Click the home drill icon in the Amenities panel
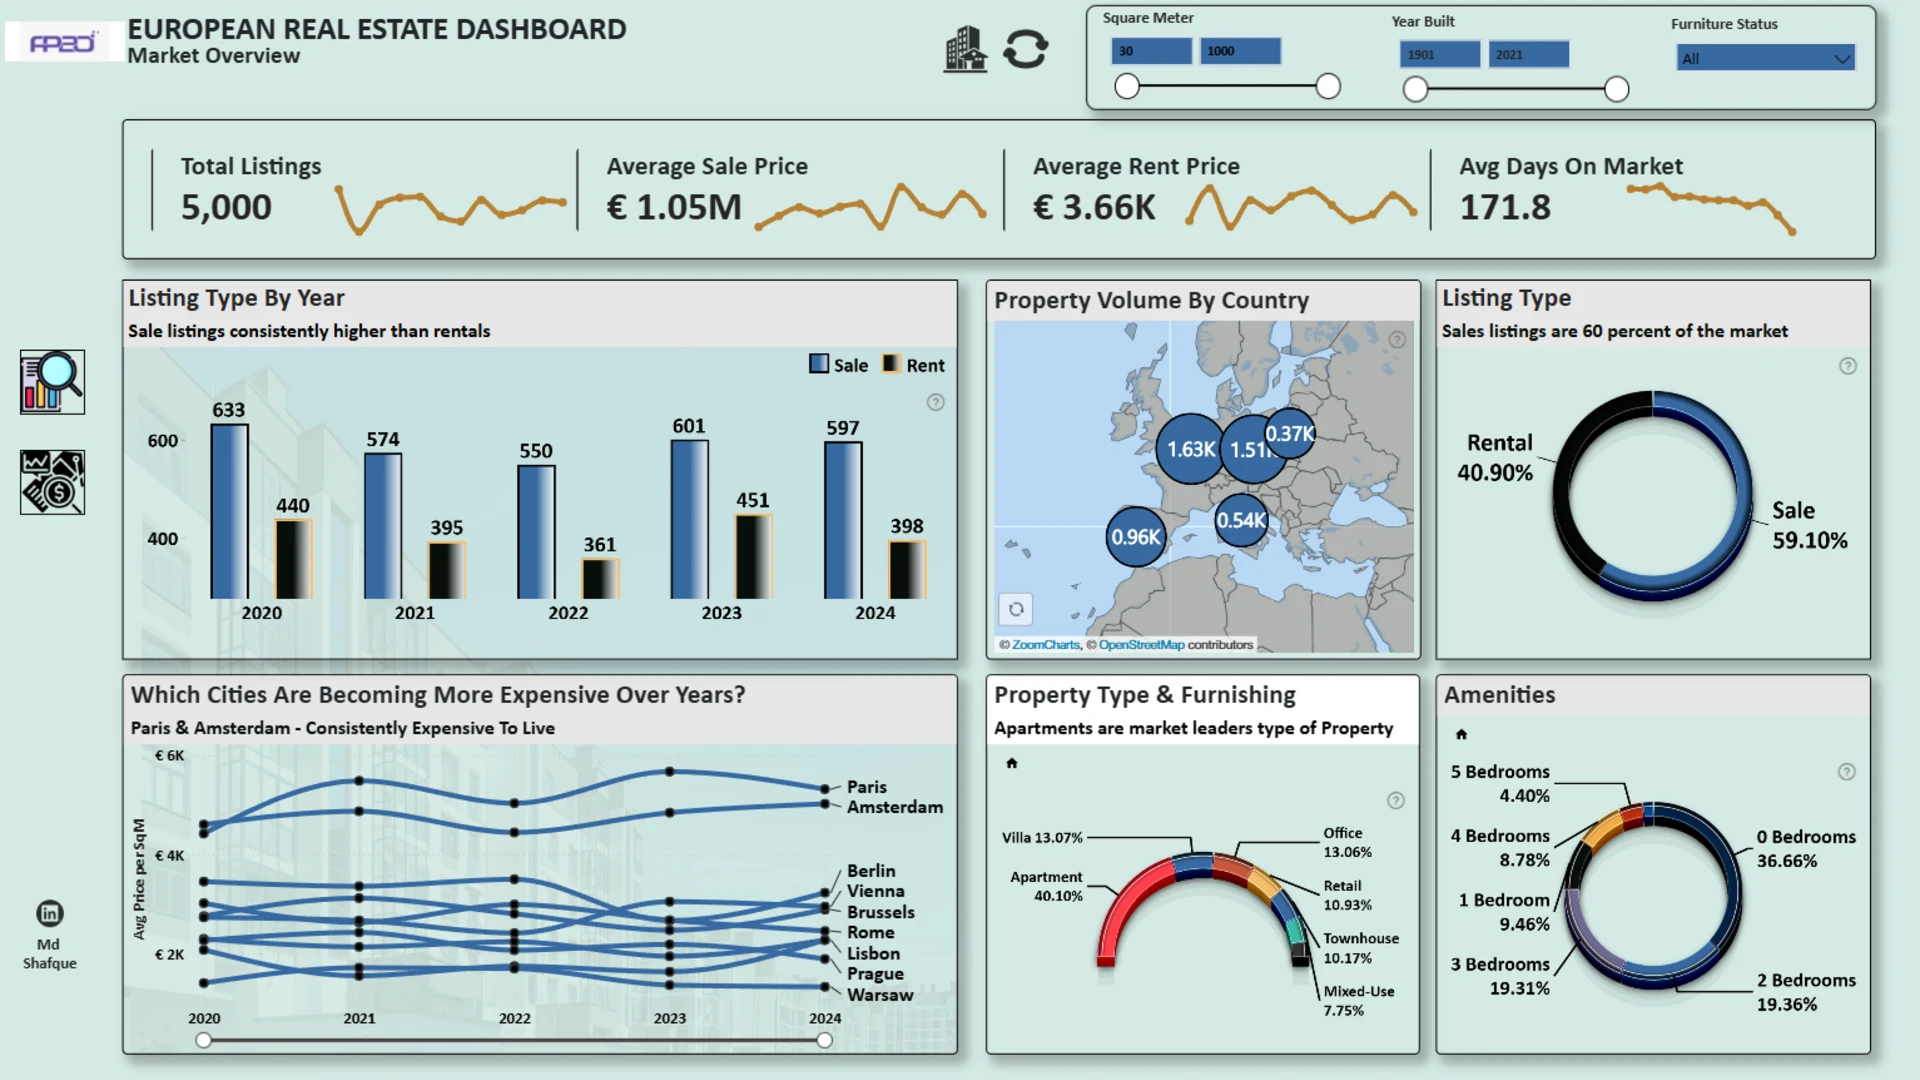 tap(1461, 735)
